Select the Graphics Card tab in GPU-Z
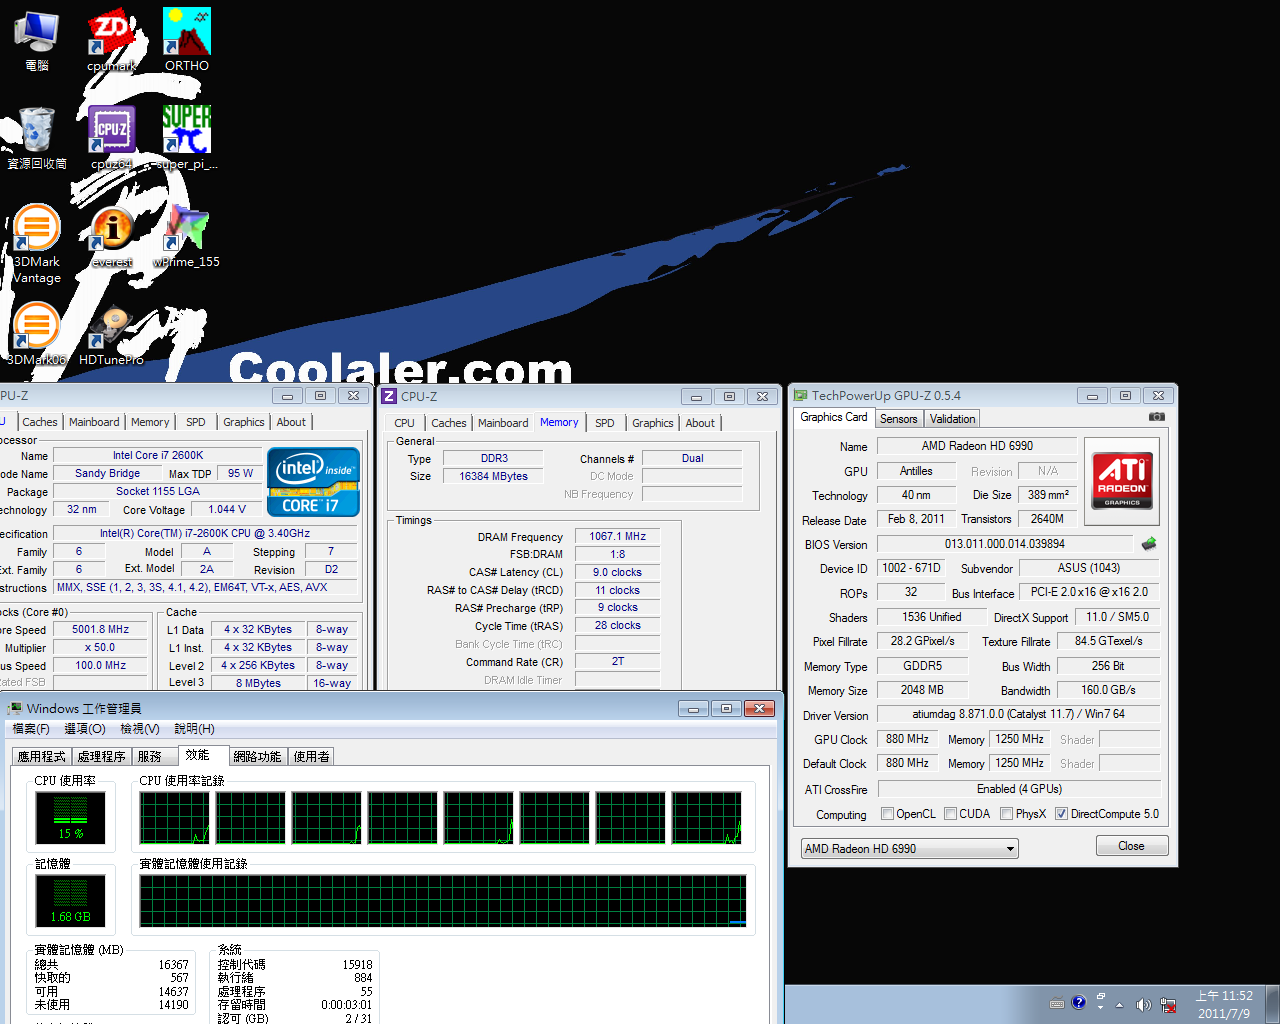Image resolution: width=1280 pixels, height=1024 pixels. pos(834,418)
